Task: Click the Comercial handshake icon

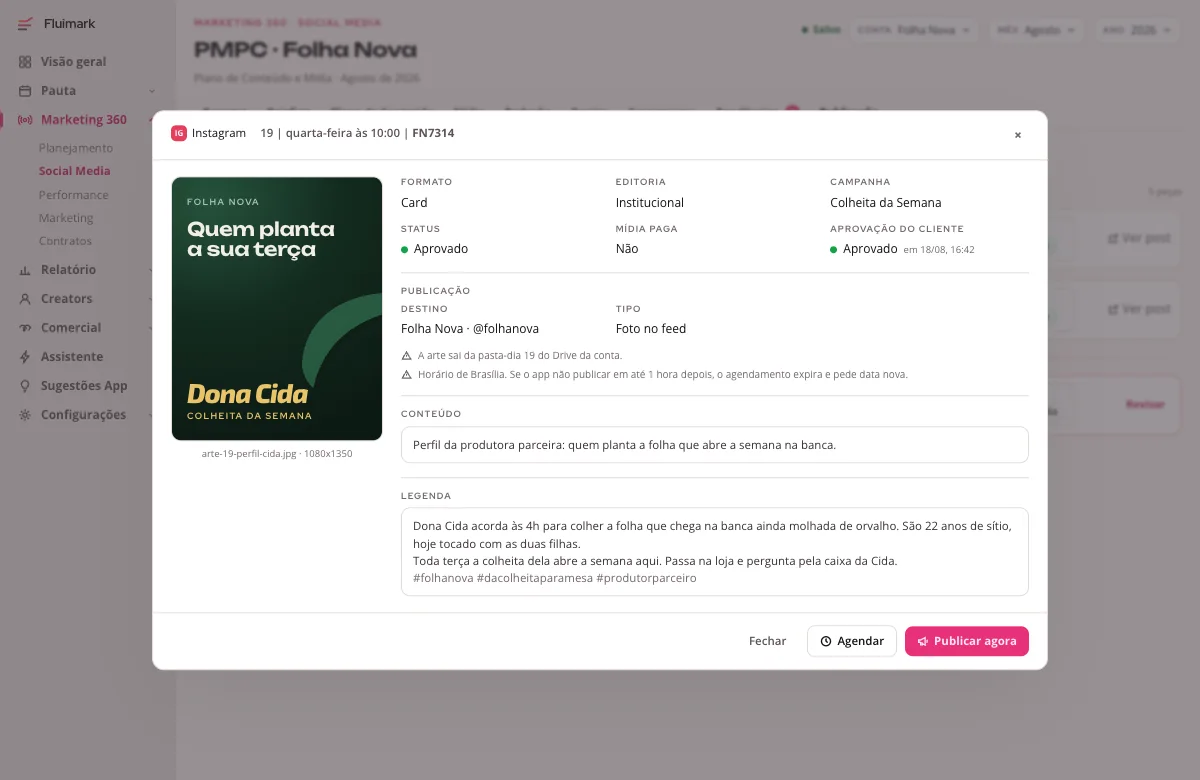Action: coord(25,327)
